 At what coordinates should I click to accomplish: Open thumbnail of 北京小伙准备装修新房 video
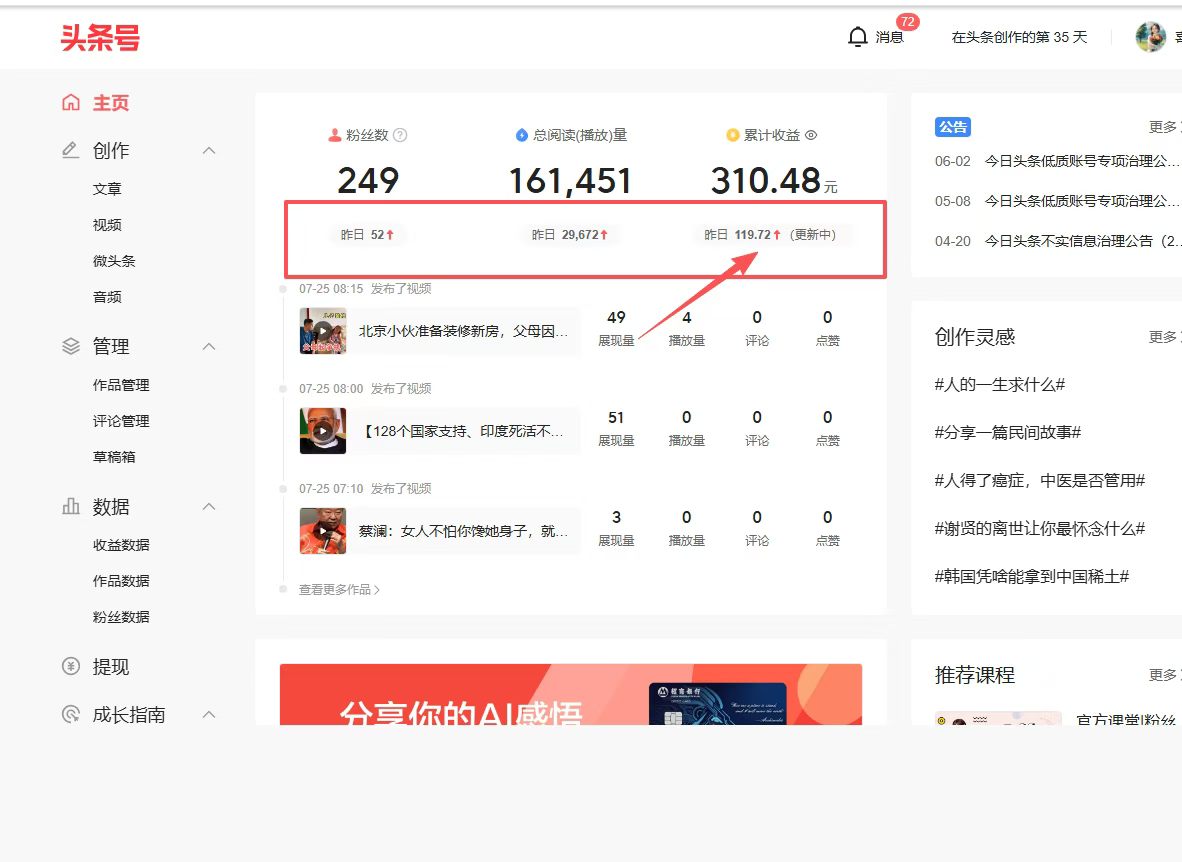pyautogui.click(x=323, y=331)
